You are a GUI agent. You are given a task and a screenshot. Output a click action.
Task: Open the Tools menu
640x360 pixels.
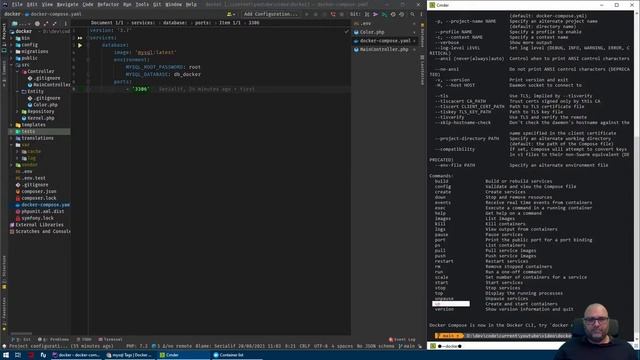(142, 4)
